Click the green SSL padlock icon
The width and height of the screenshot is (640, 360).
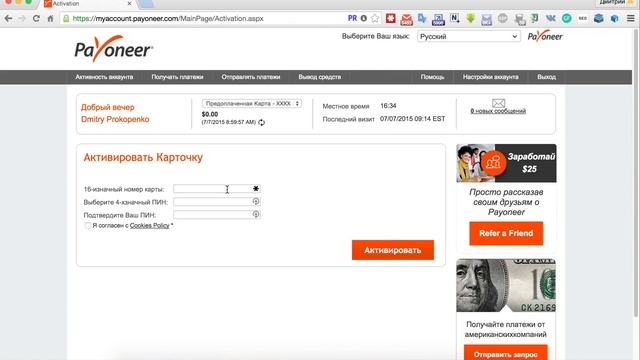66,18
